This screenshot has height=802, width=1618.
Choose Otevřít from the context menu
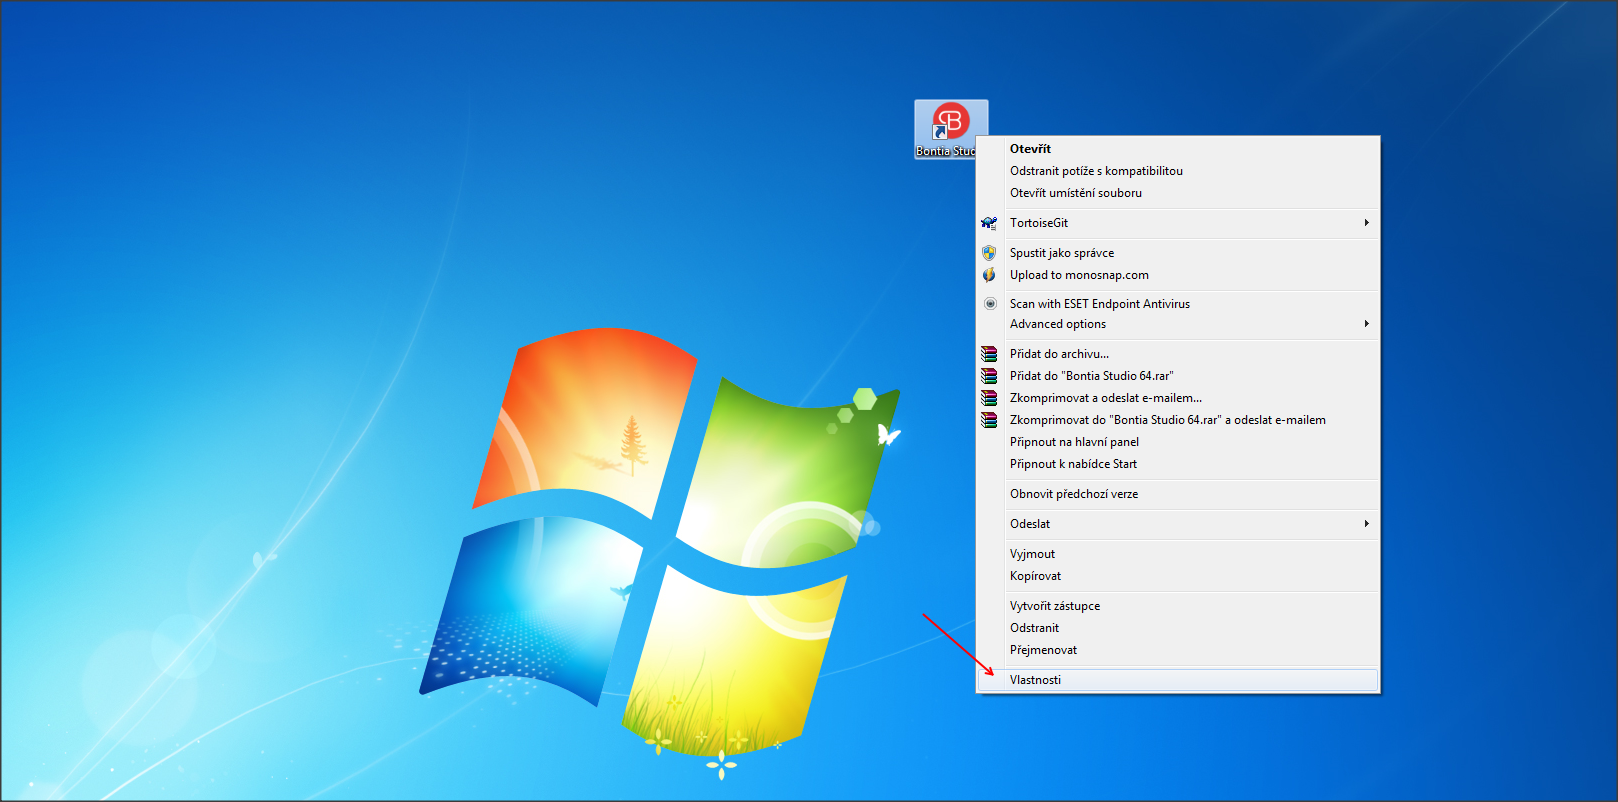1178,149
